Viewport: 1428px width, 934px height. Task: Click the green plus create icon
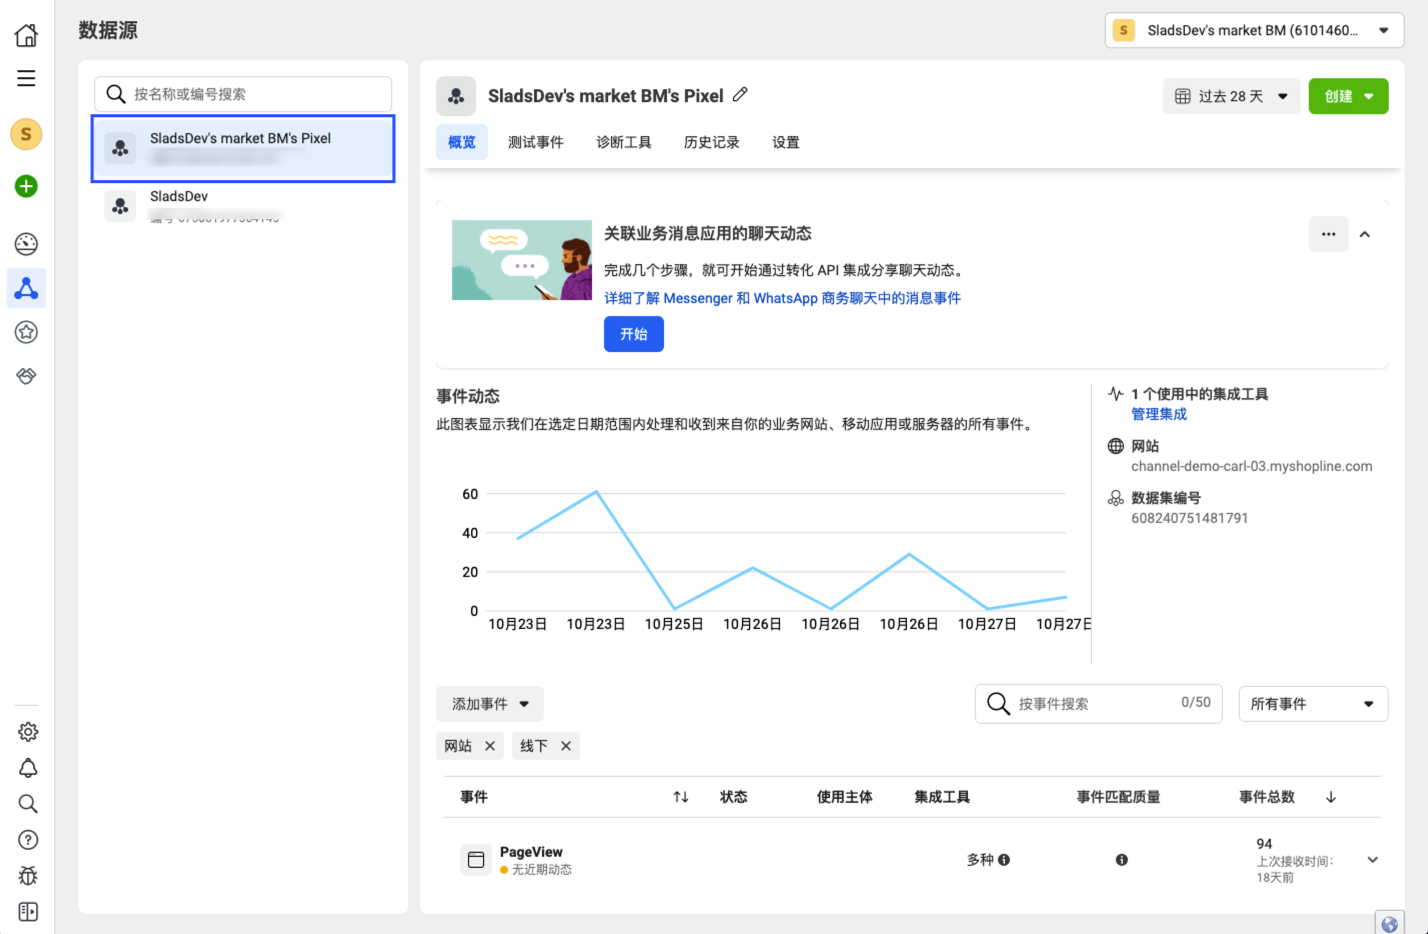[26, 186]
